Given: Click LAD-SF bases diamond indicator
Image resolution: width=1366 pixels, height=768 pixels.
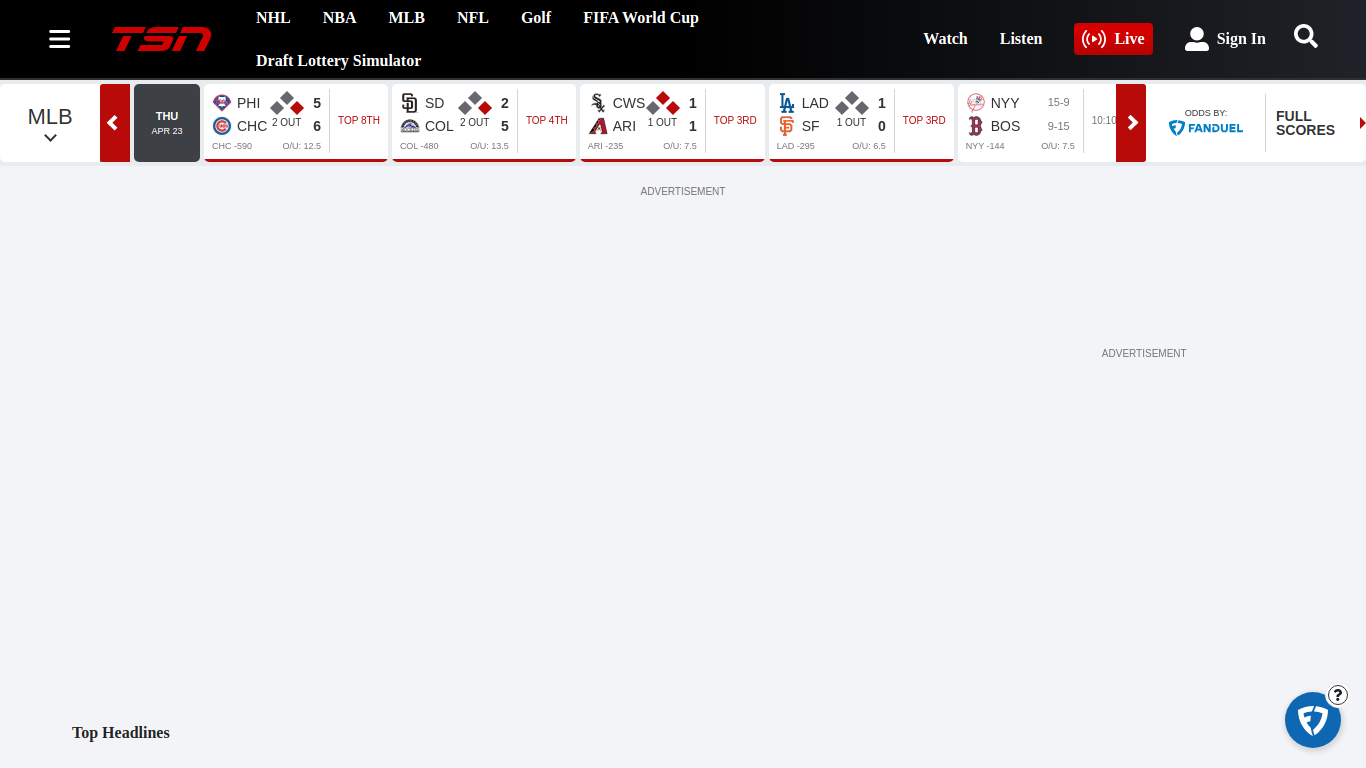Looking at the screenshot, I should (852, 102).
